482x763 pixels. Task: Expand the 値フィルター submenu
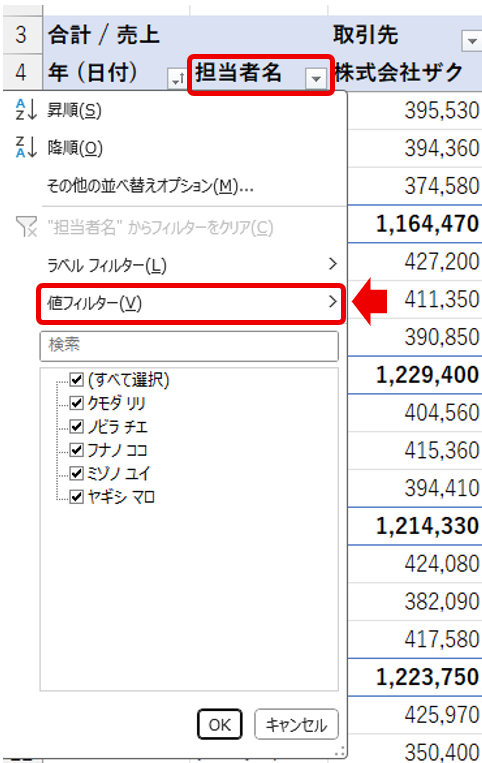coord(192,304)
